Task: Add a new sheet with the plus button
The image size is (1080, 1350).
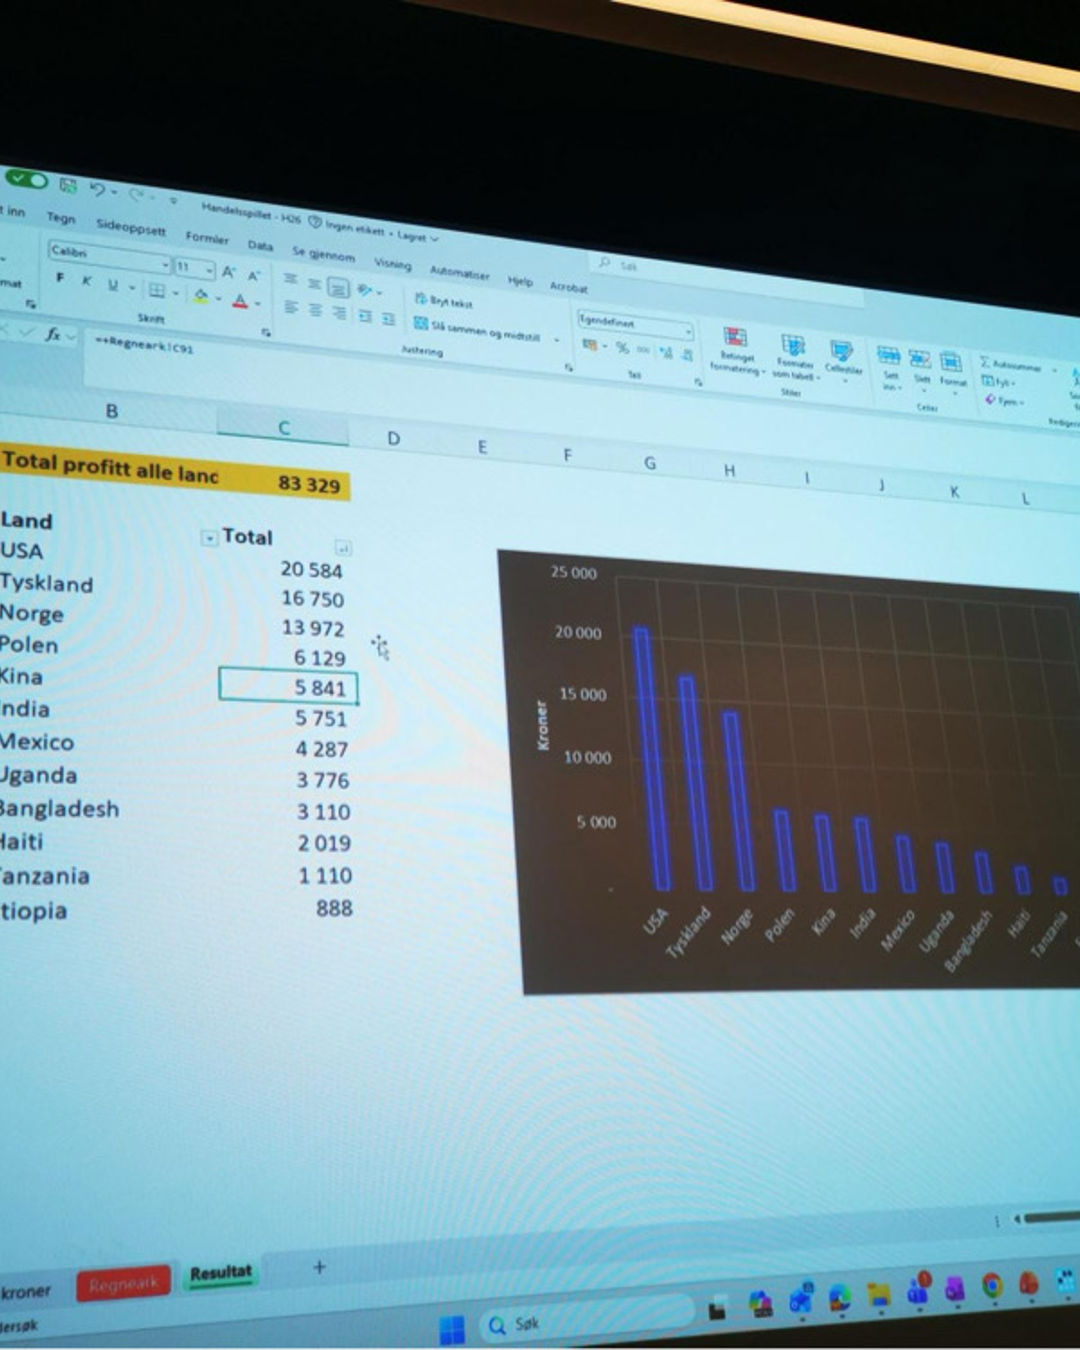Action: [x=319, y=1267]
